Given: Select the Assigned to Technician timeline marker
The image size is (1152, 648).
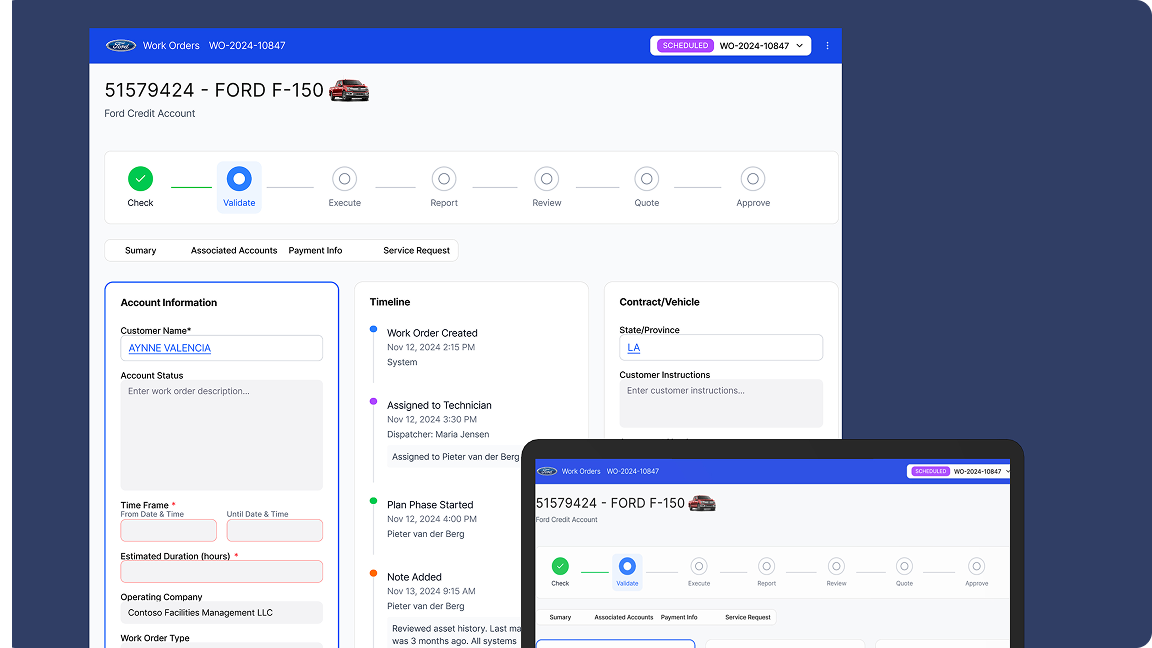Looking at the screenshot, I should [x=373, y=401].
